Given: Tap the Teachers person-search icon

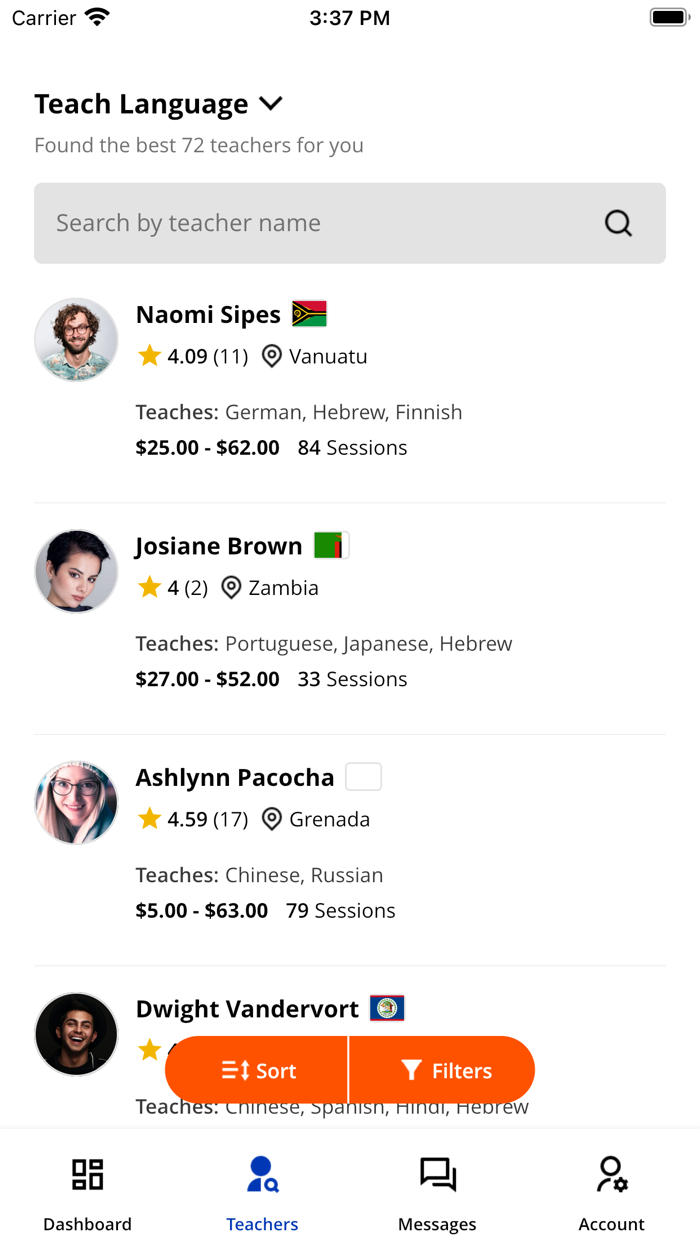Looking at the screenshot, I should tap(262, 1174).
